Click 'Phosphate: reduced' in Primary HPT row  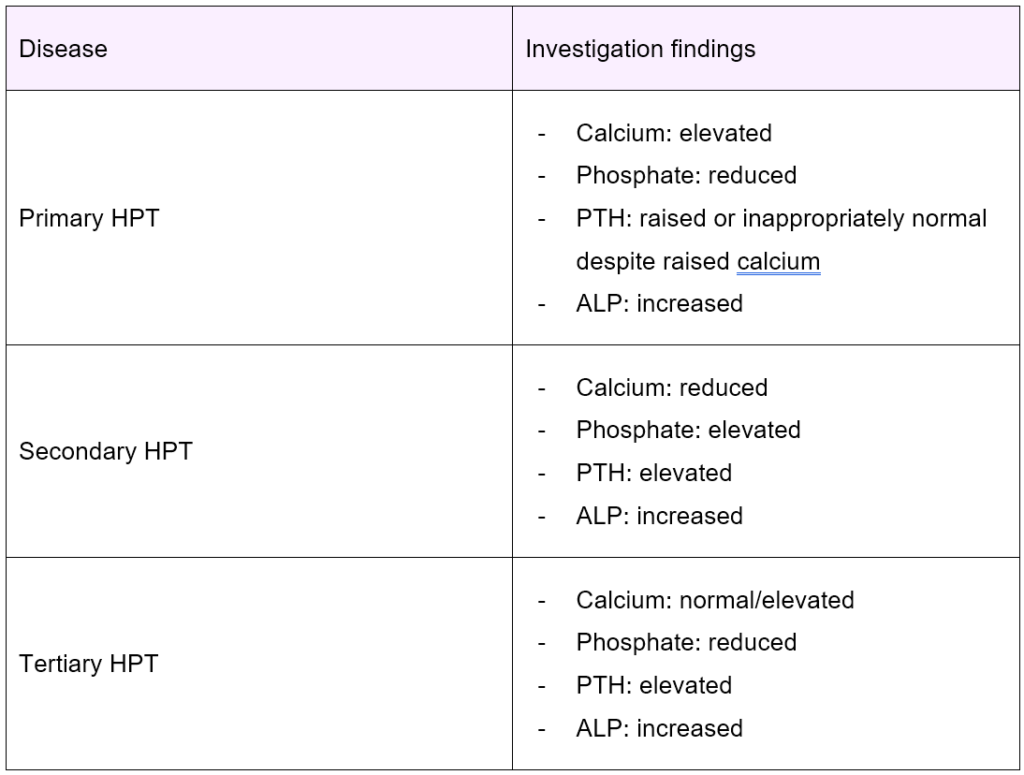click(686, 175)
